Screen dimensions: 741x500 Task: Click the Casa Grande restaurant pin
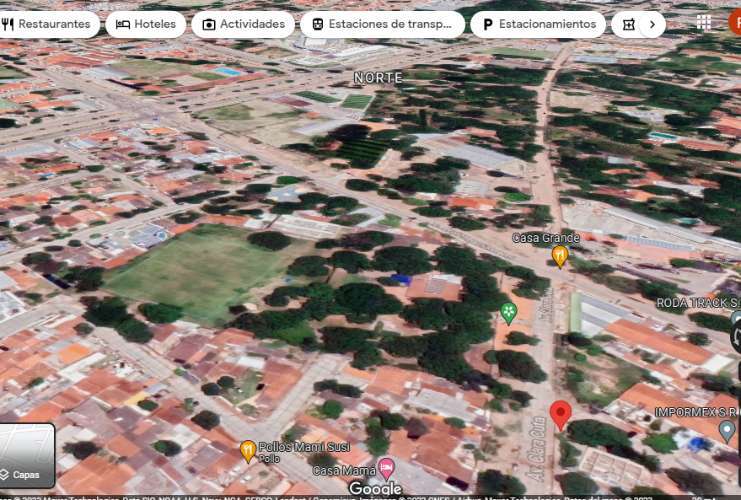560,256
